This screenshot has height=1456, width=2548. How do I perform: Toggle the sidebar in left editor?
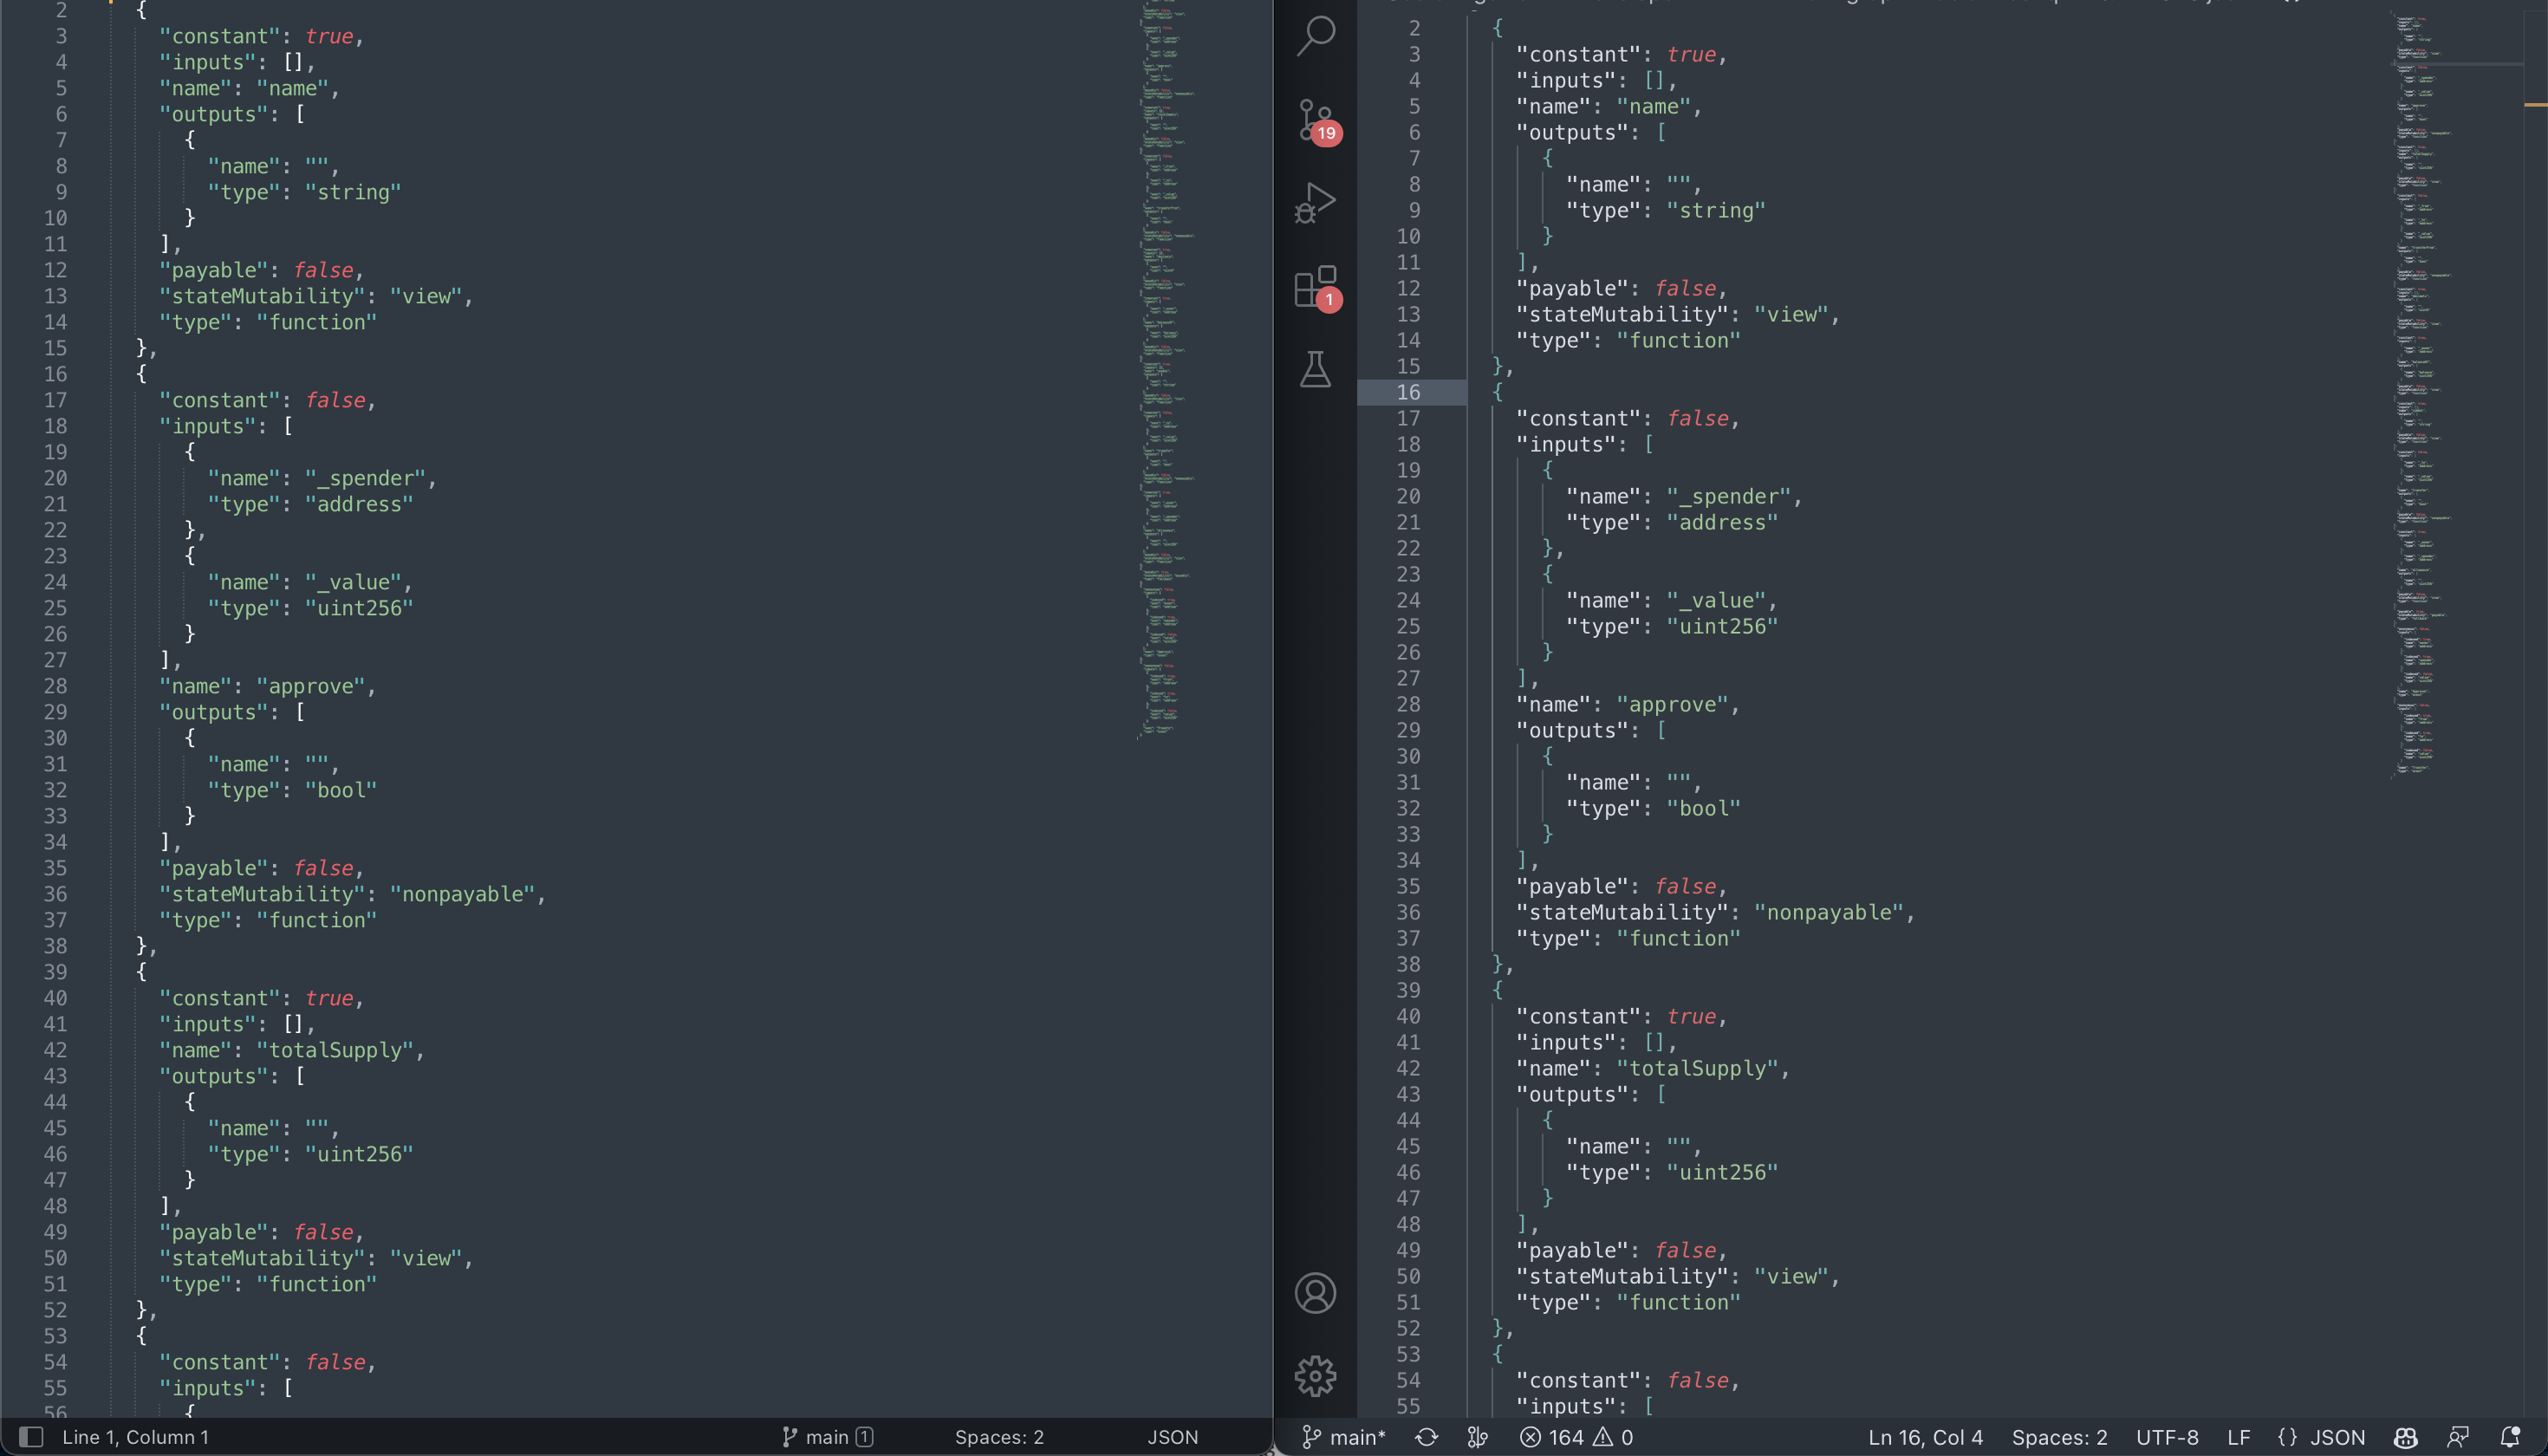[x=31, y=1437]
